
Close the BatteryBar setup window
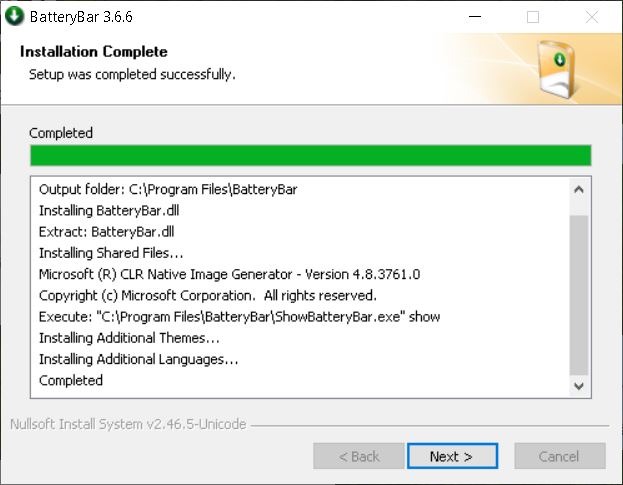coord(592,16)
